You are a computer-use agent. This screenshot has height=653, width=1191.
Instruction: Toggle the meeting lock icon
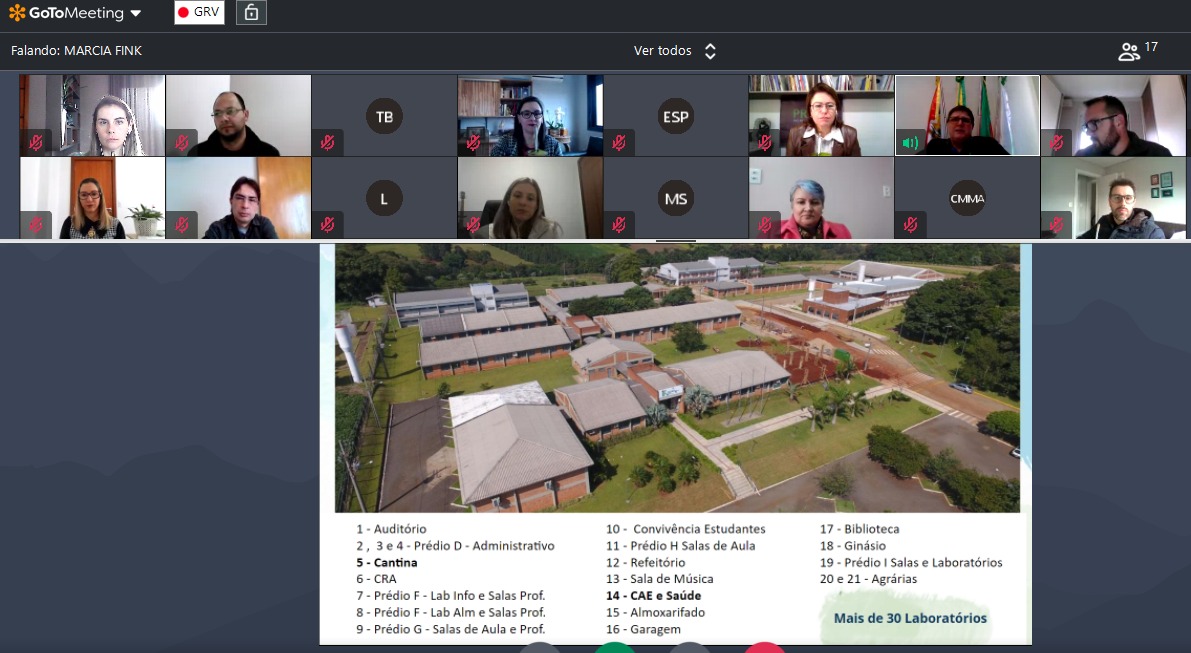[251, 13]
